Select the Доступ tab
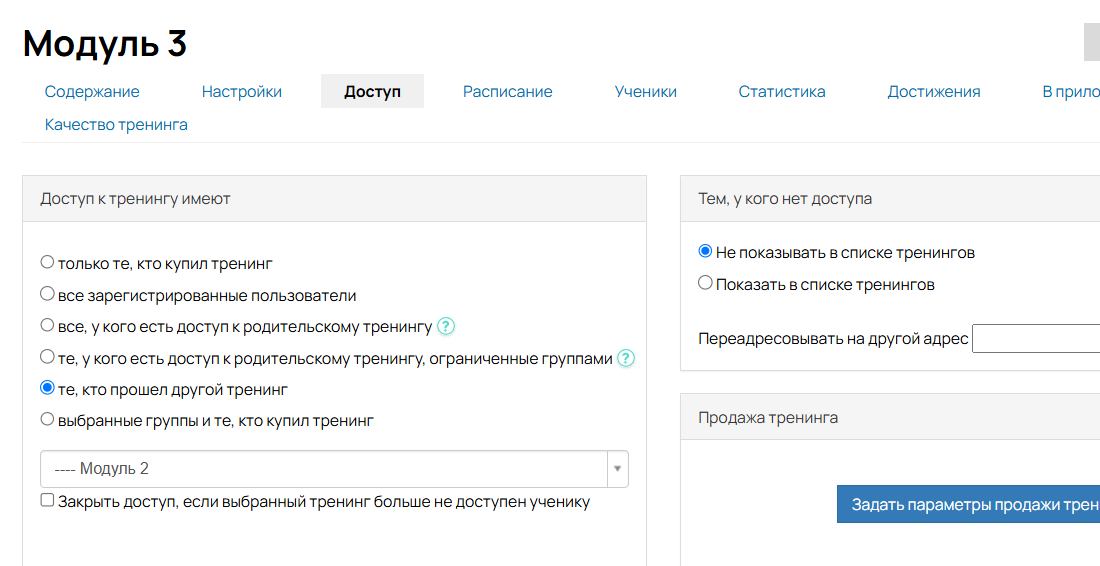 pyautogui.click(x=373, y=92)
